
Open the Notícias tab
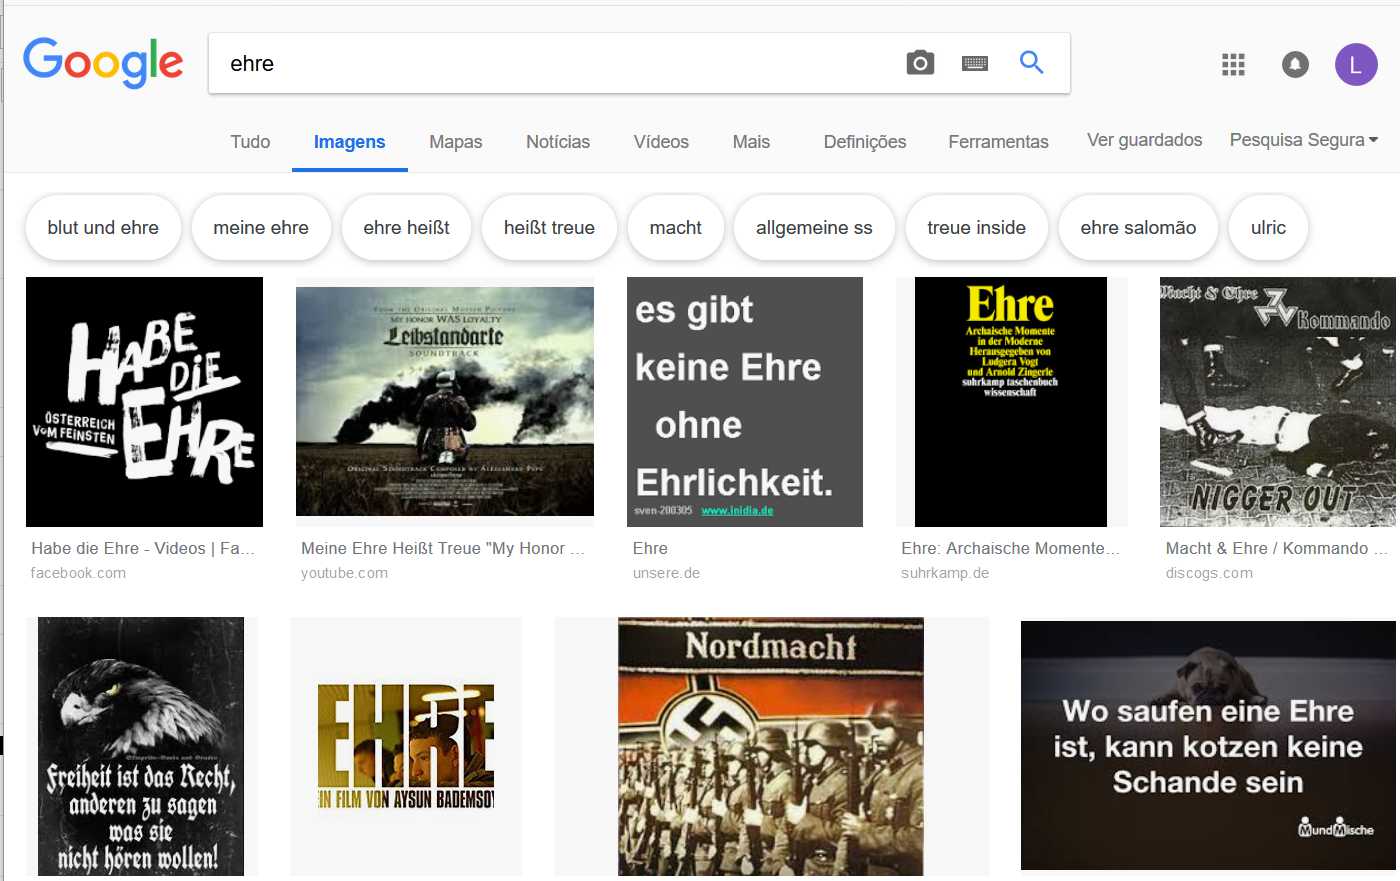558,142
